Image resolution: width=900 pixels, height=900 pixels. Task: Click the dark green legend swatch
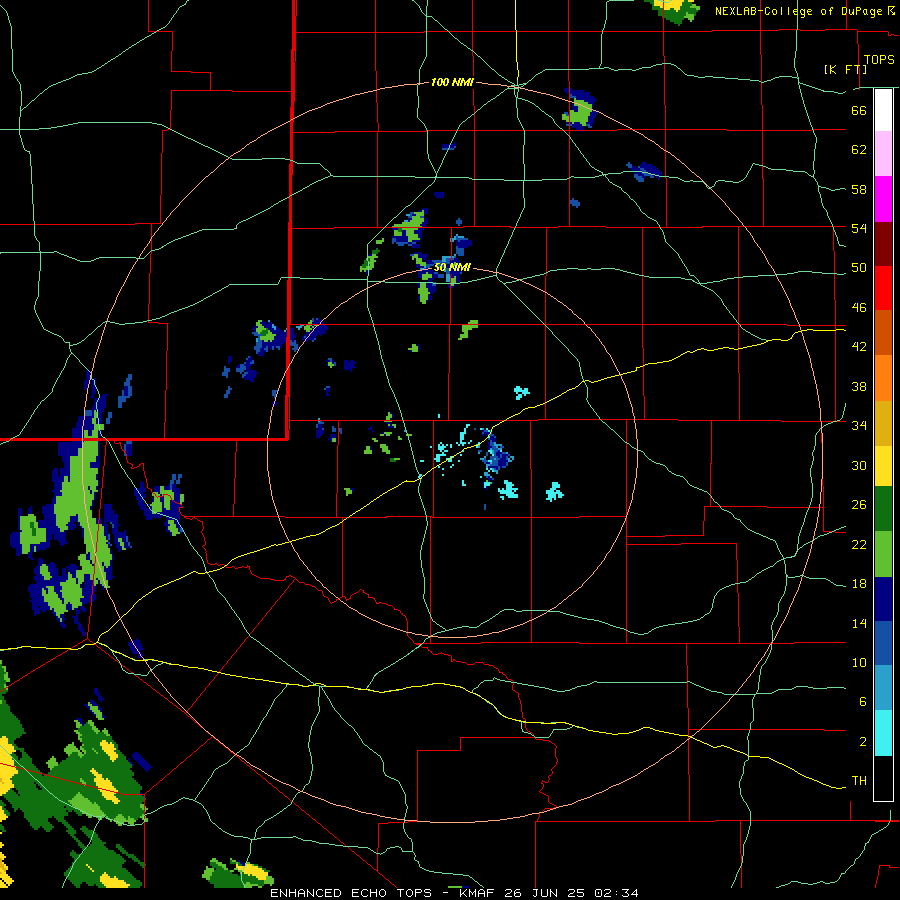tap(883, 509)
